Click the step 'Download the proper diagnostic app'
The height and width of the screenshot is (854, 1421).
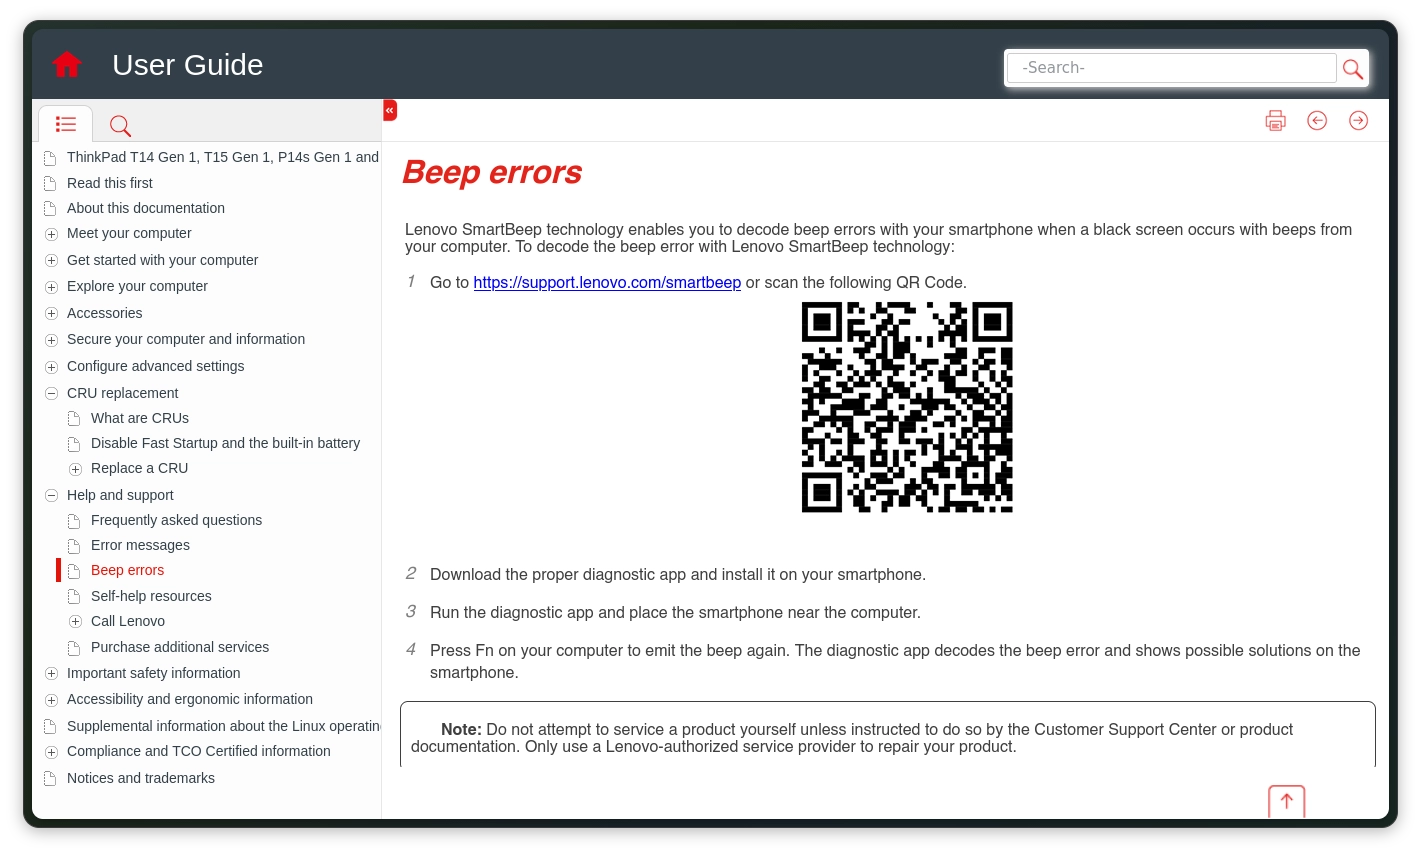pyautogui.click(x=678, y=574)
